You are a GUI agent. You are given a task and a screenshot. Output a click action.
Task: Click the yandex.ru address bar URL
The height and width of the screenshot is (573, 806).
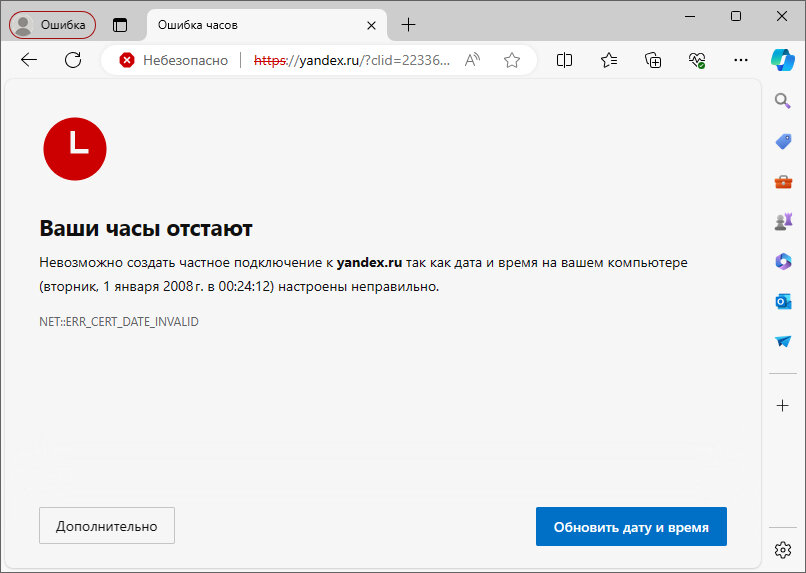coord(352,60)
